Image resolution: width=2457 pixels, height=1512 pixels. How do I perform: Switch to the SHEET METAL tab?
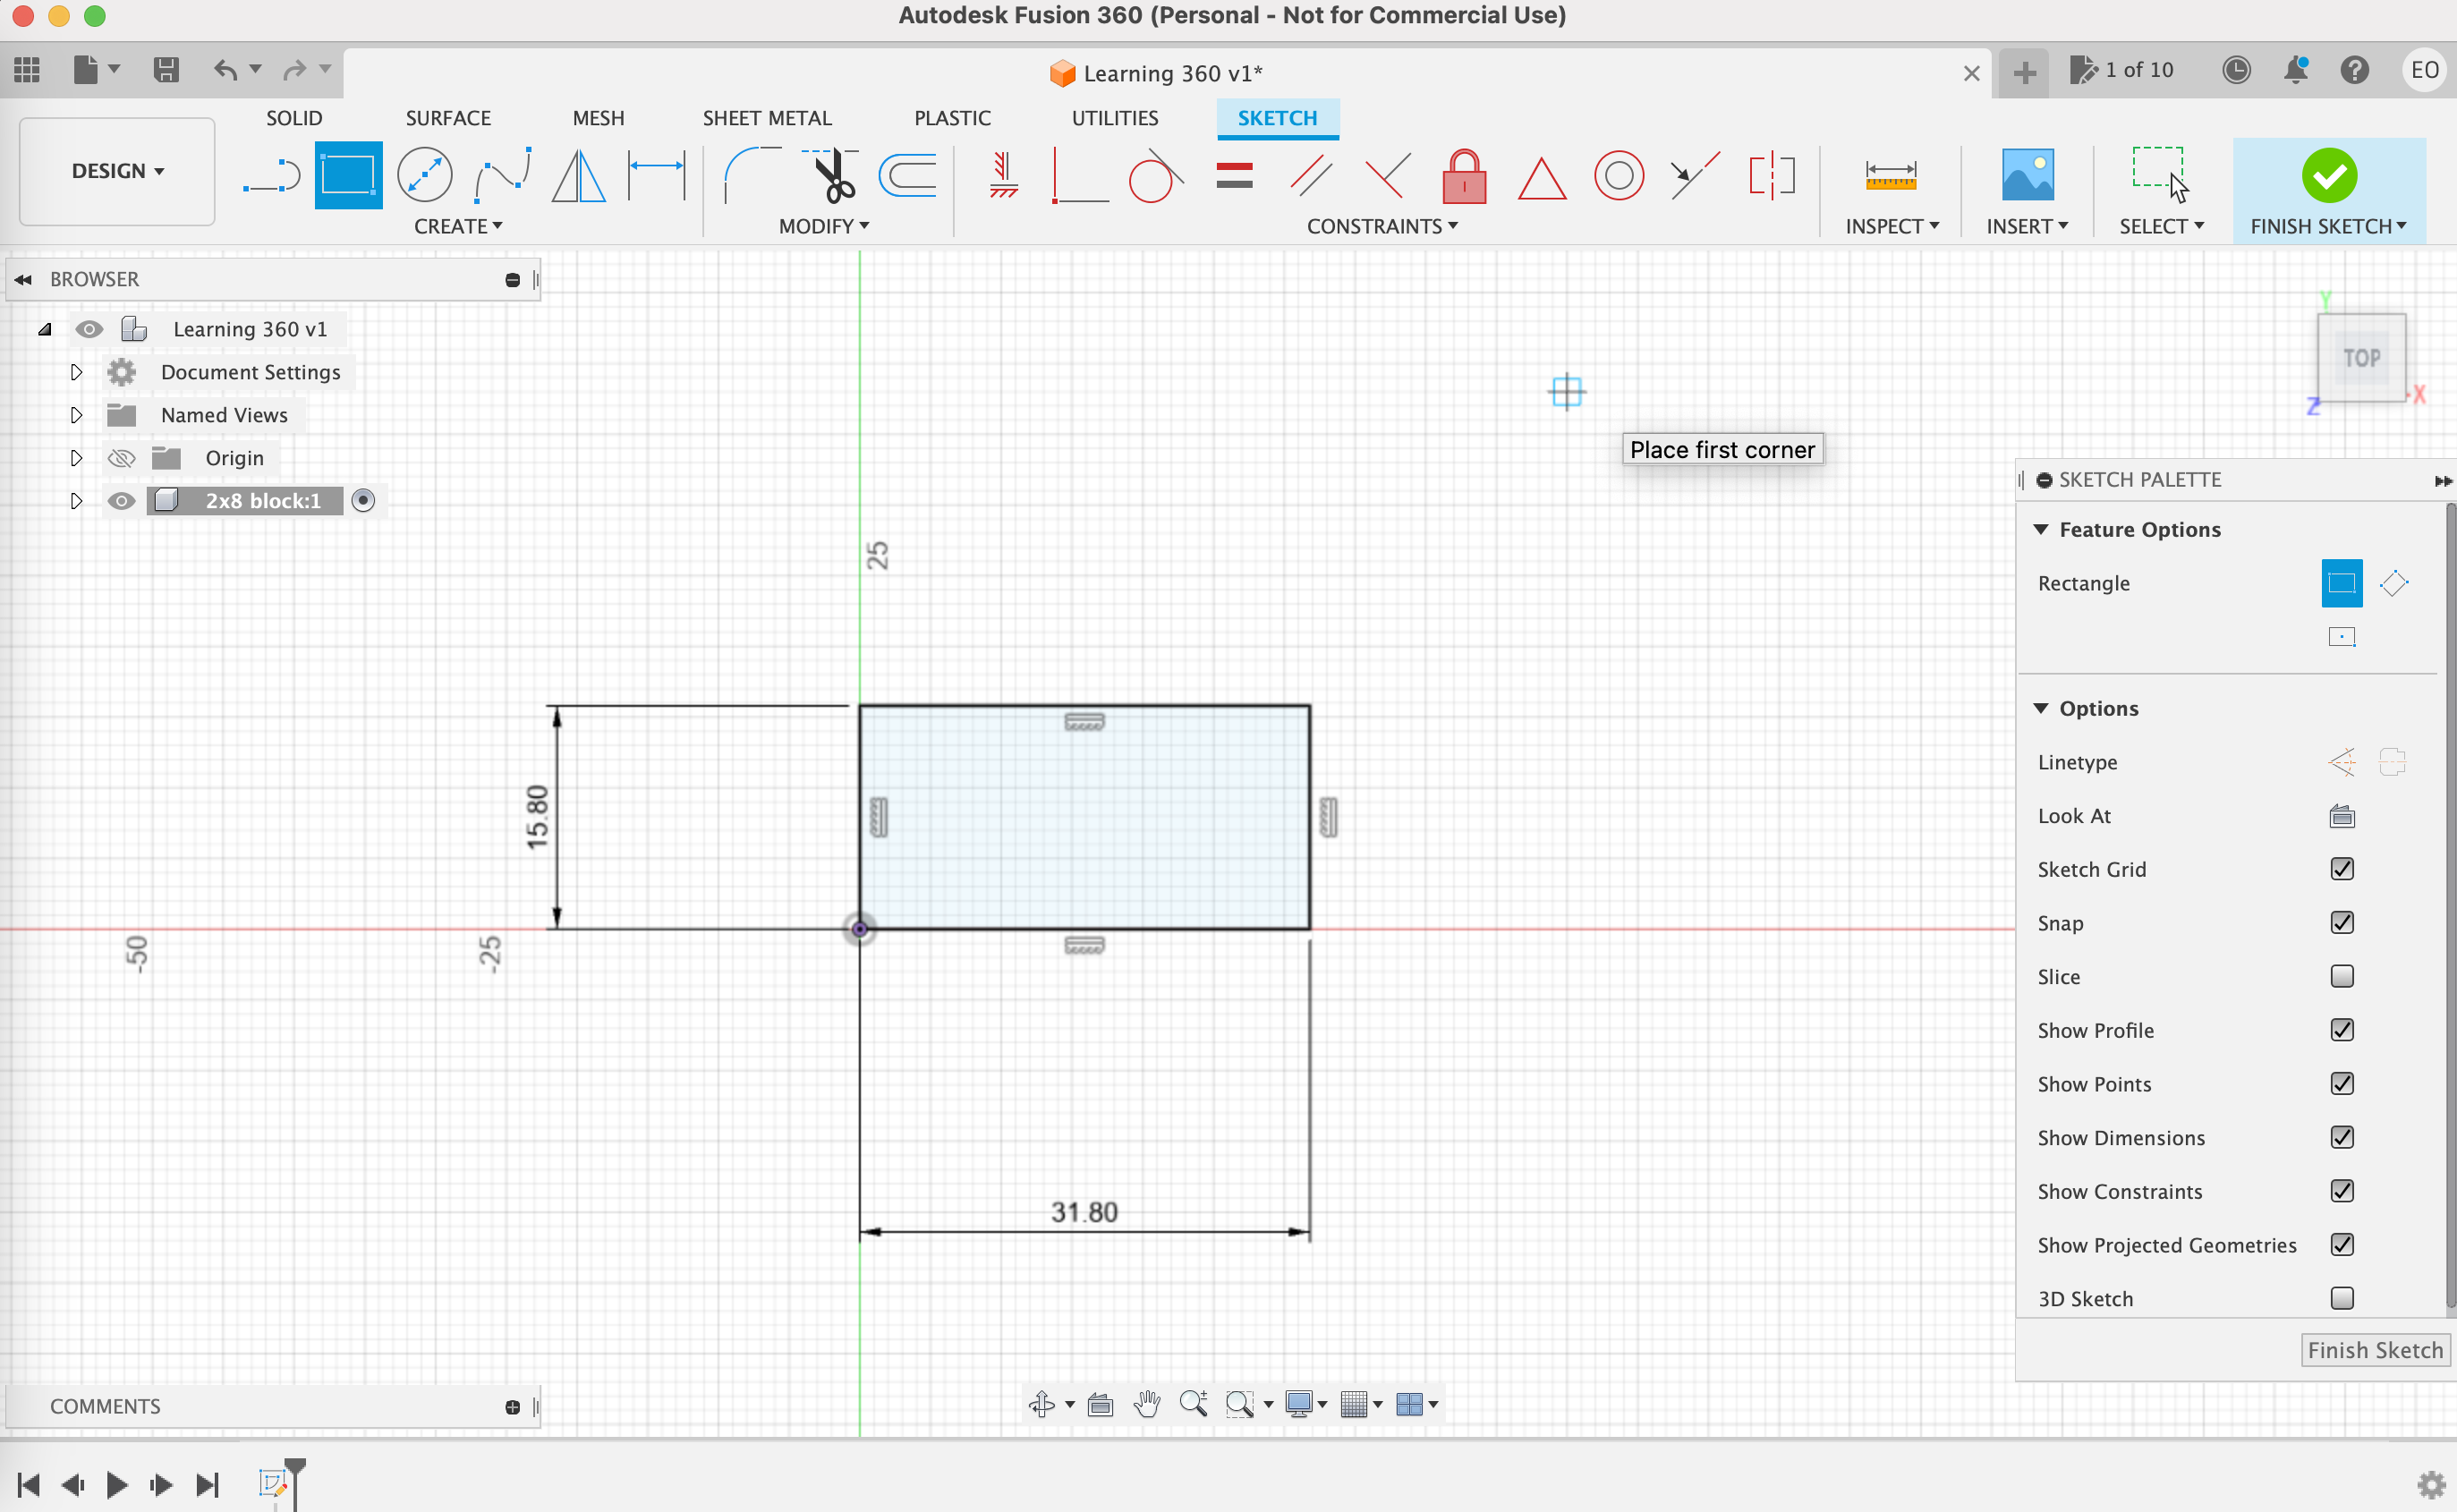(767, 118)
